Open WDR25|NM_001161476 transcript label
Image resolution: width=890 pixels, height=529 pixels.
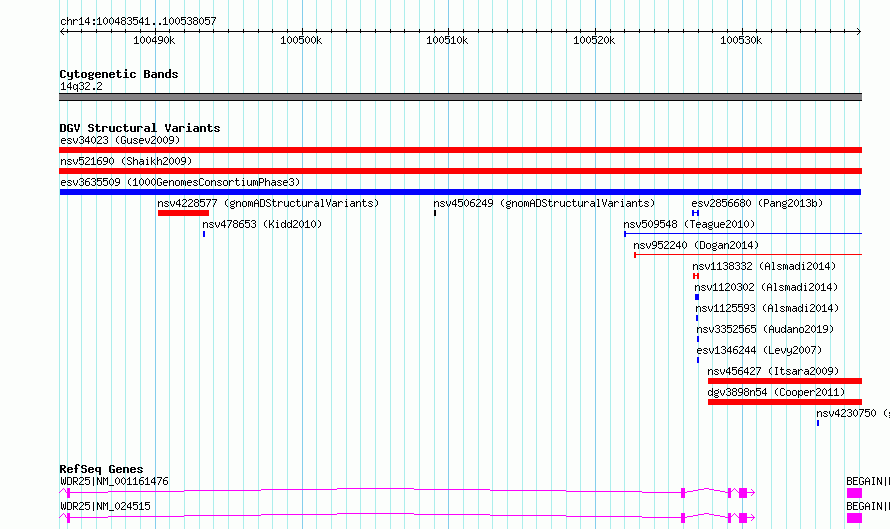click(x=114, y=481)
